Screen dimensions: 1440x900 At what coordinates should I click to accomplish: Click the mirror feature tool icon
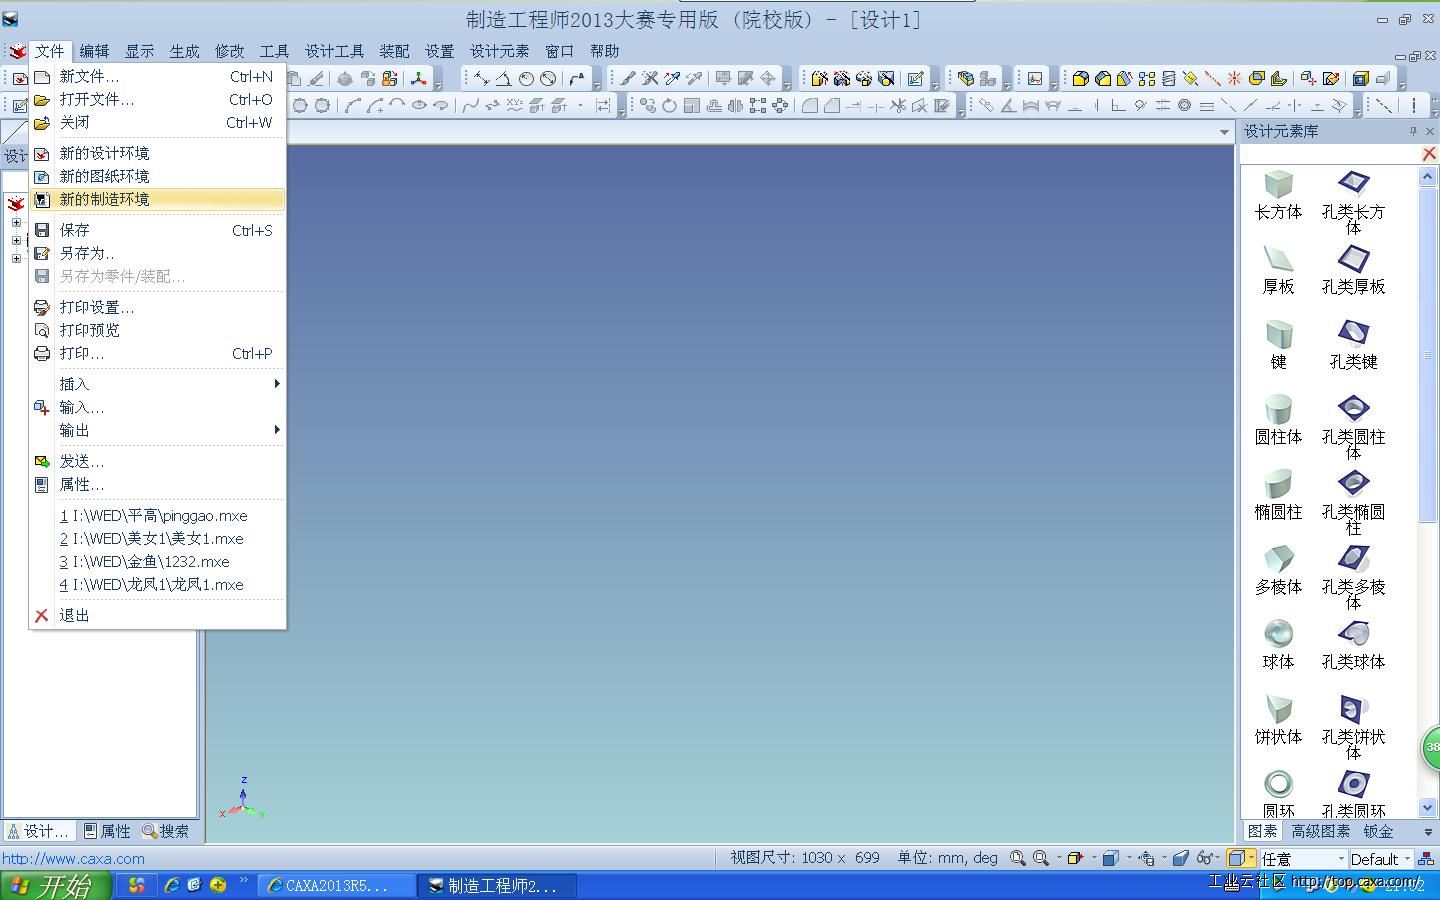pyautogui.click(x=735, y=105)
